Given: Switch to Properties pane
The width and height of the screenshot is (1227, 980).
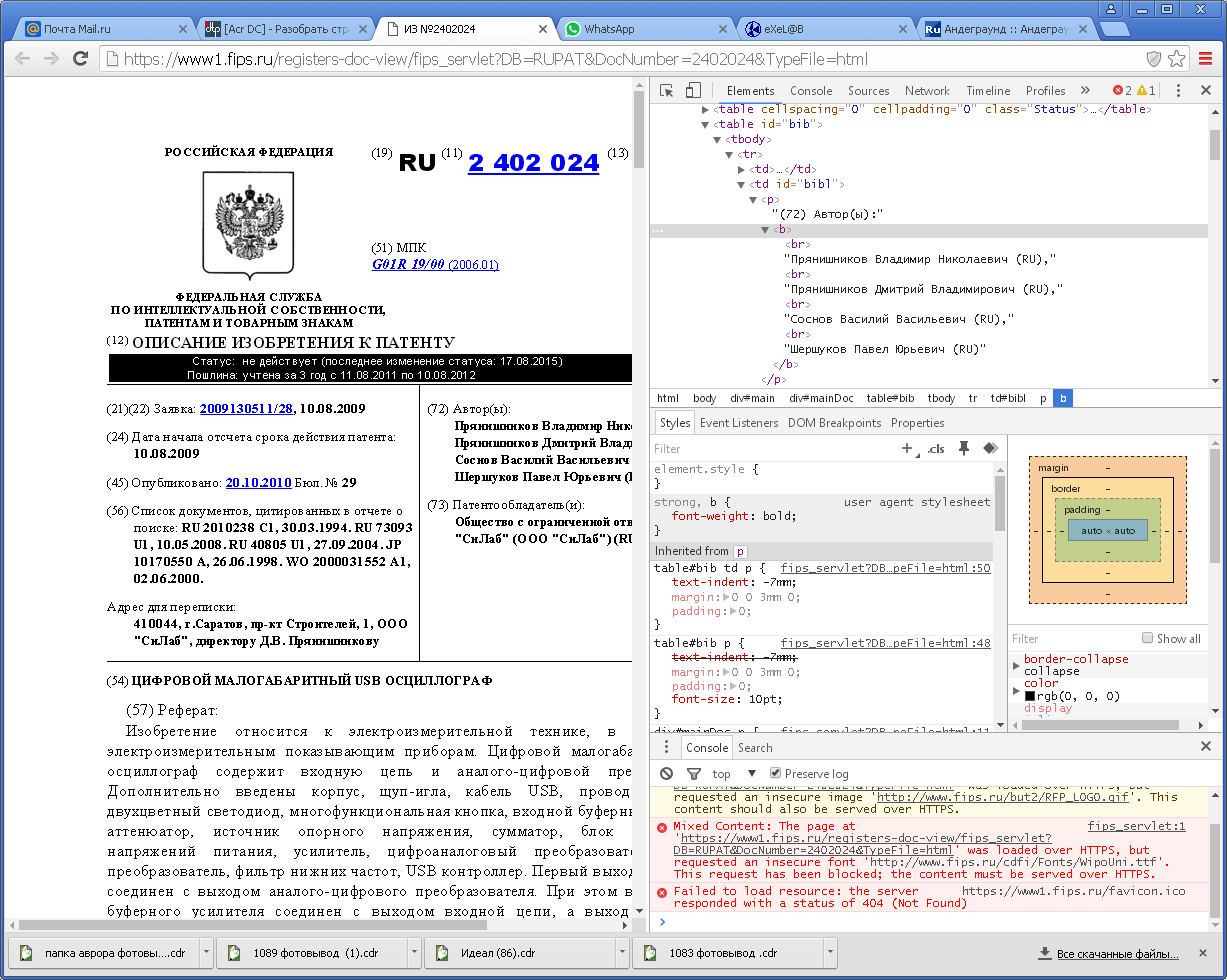Looking at the screenshot, I should 917,423.
